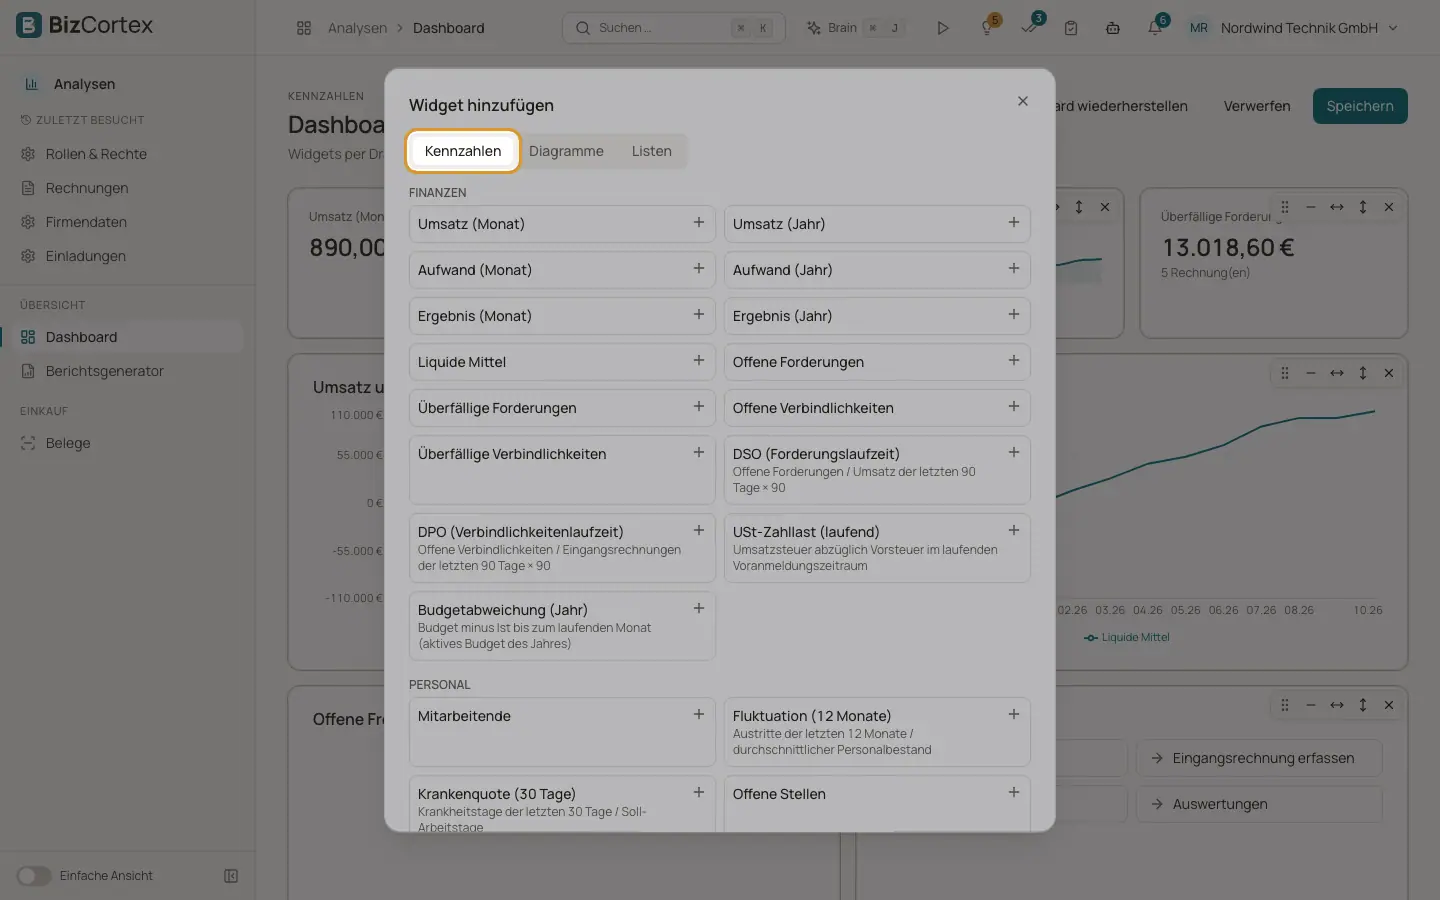
Task: Click the Analysen breadcrumb link
Action: [357, 28]
